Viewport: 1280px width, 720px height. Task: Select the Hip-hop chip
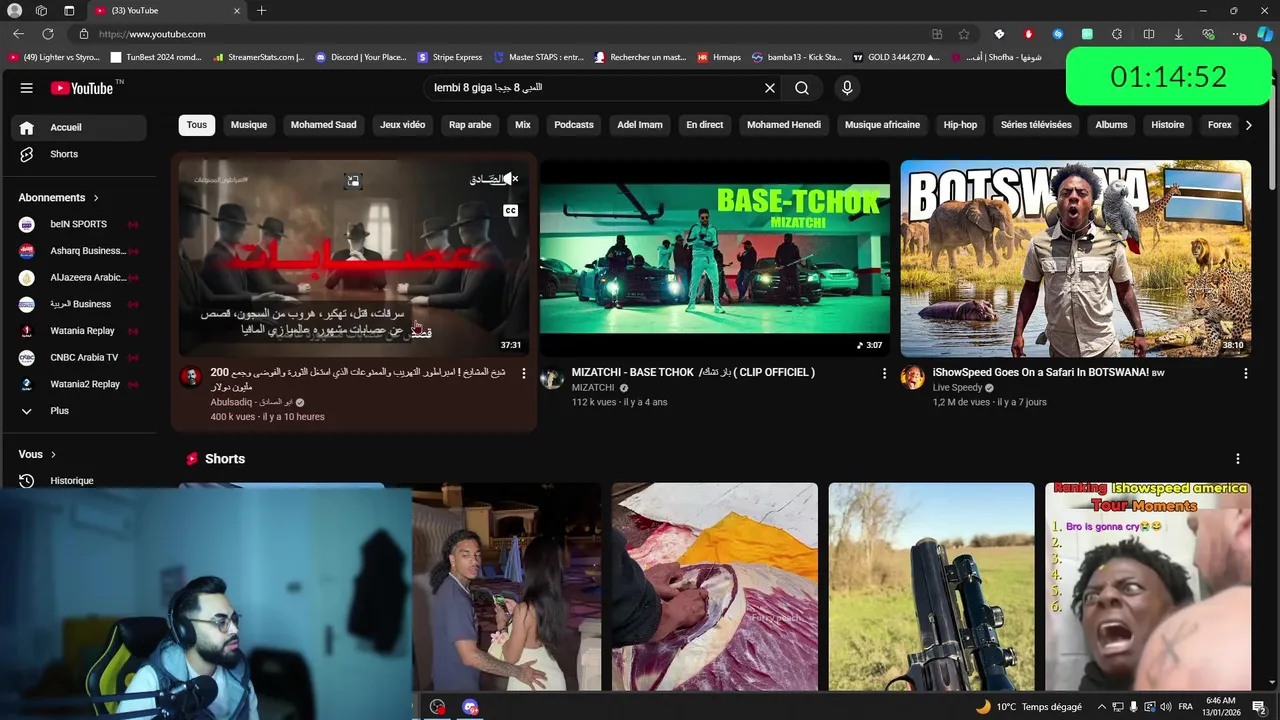(x=960, y=125)
